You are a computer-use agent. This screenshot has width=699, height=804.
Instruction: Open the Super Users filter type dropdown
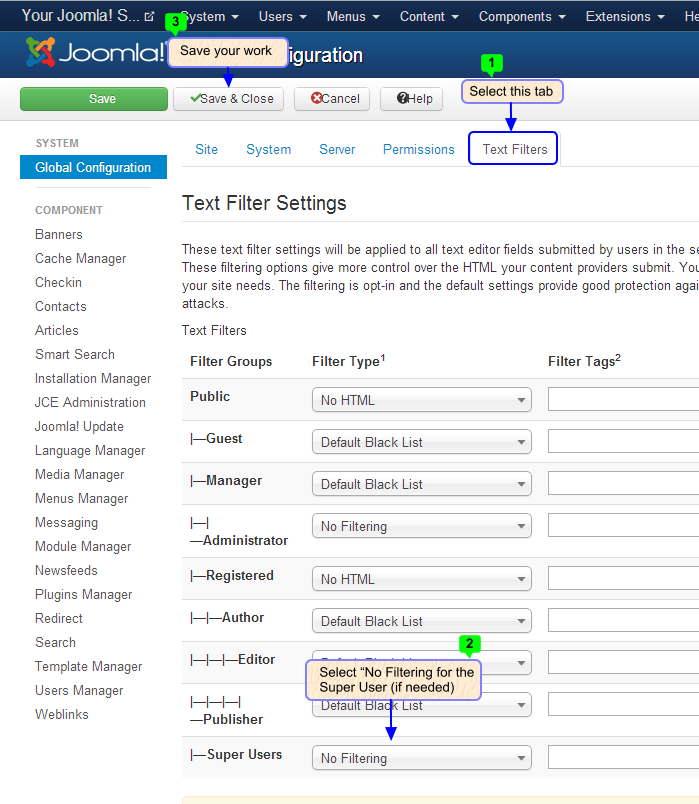[x=422, y=758]
